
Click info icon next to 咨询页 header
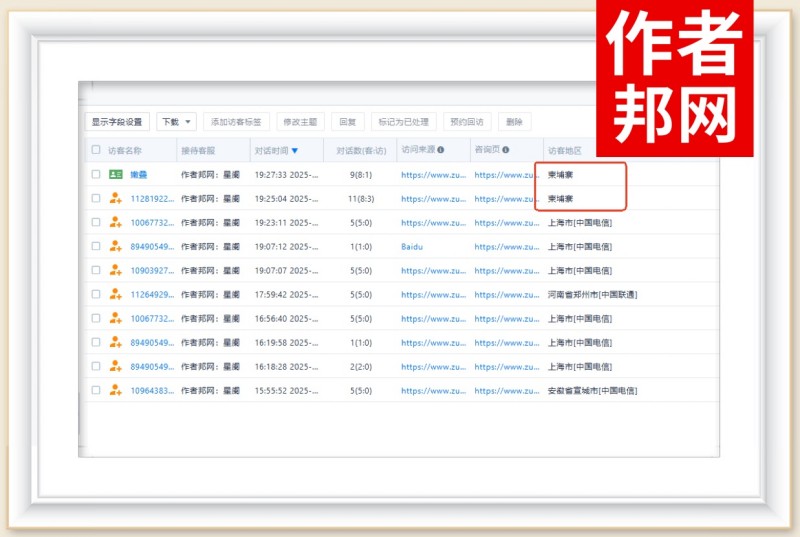click(x=505, y=150)
